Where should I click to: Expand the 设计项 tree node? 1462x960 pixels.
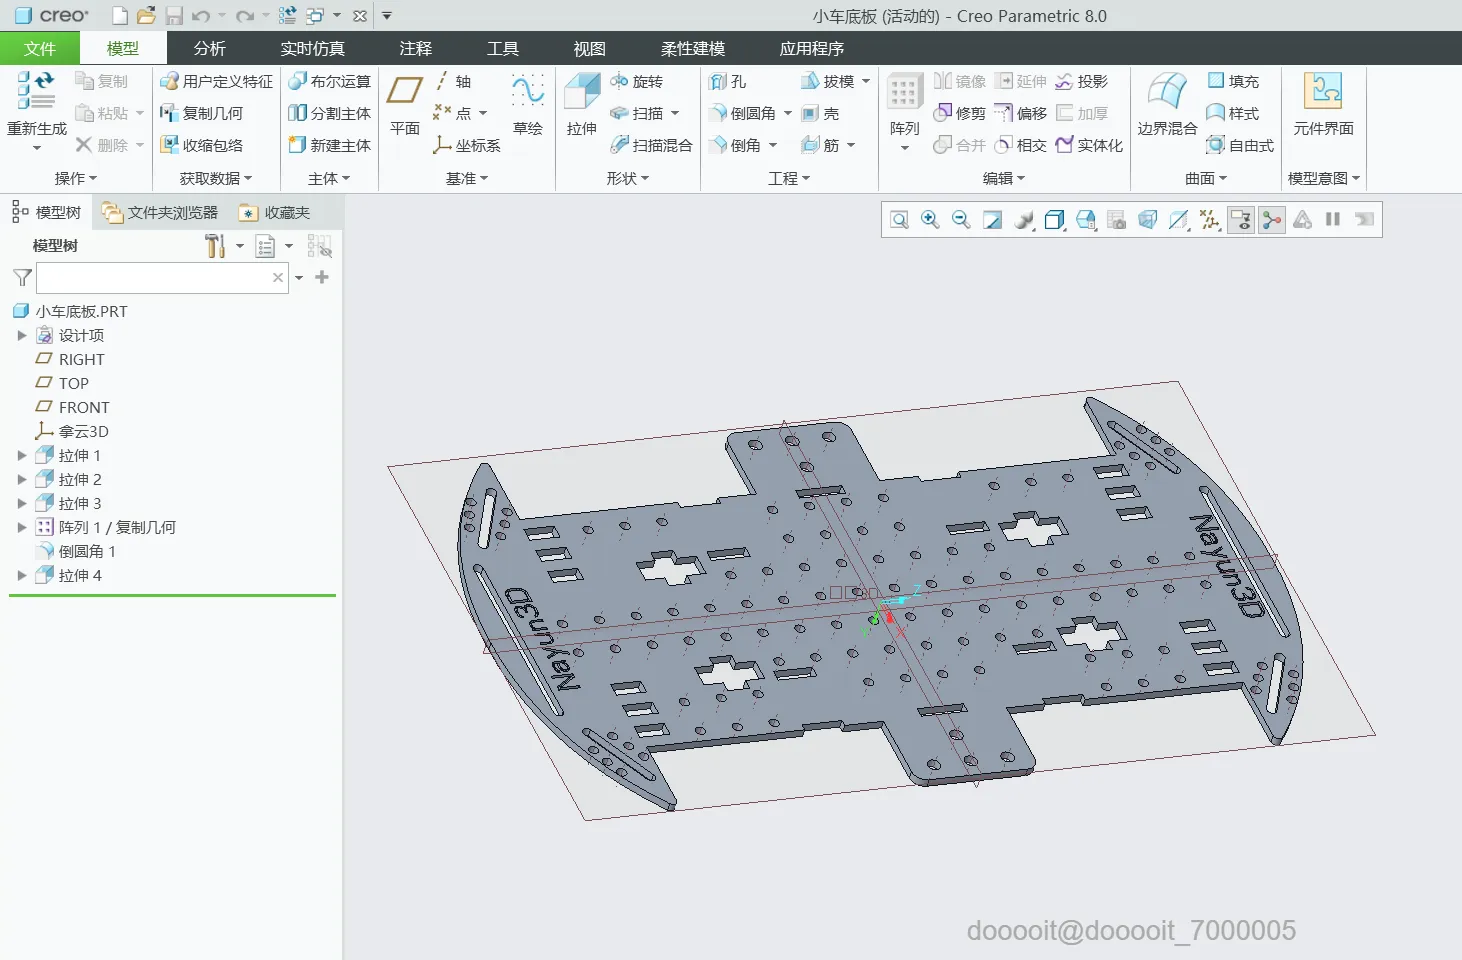[x=22, y=336]
